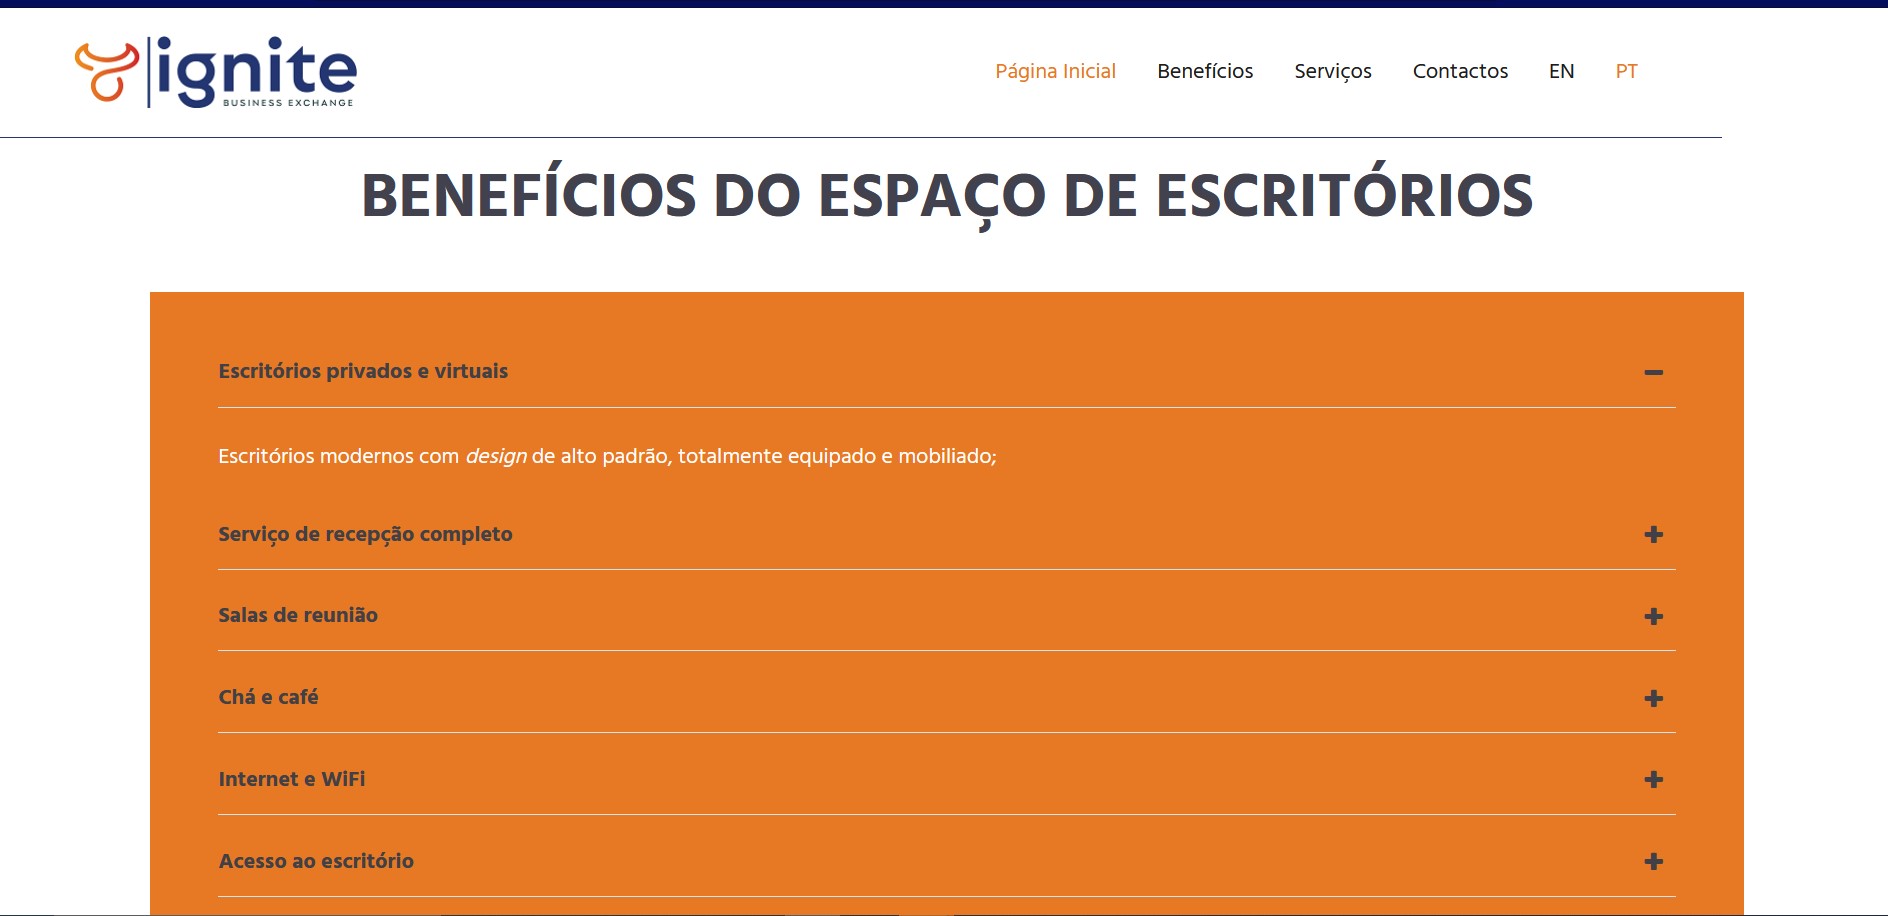The height and width of the screenshot is (916, 1888).
Task: Select the PT language option
Action: 1626,71
